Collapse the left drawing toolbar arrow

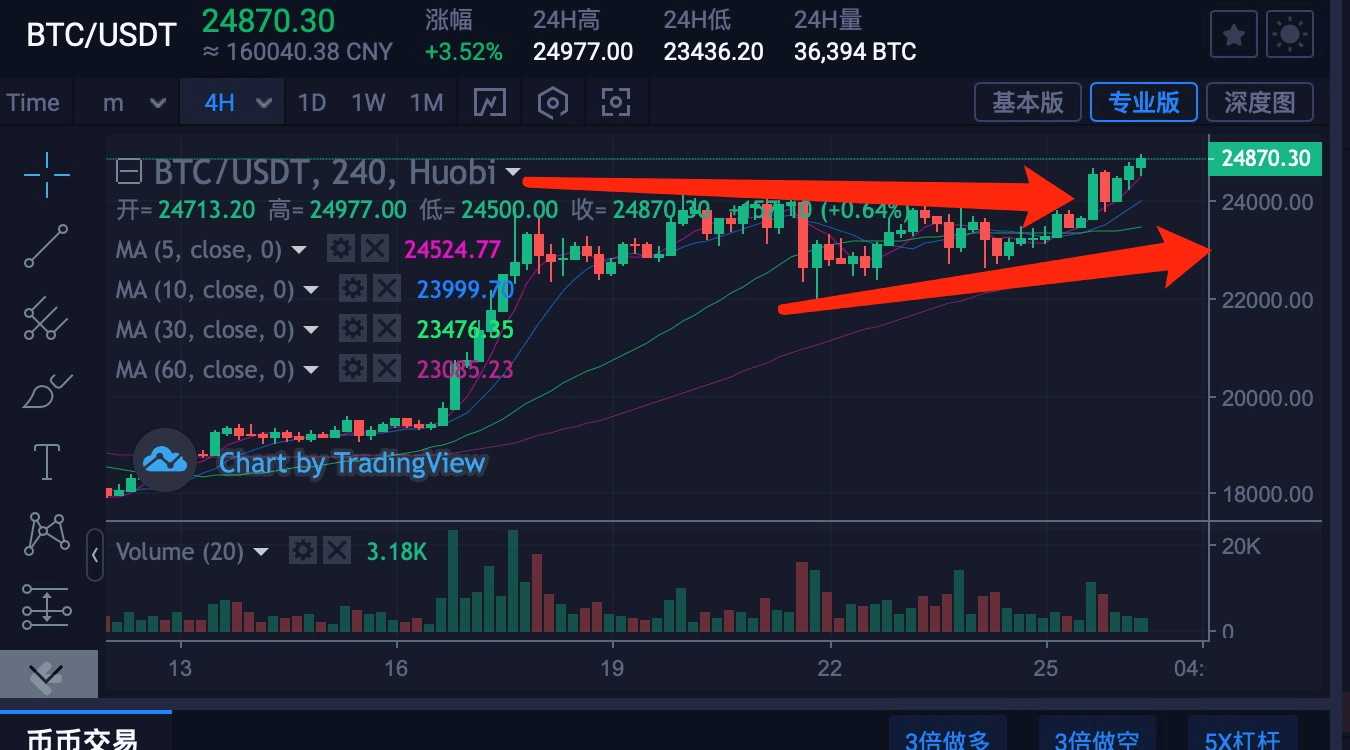[95, 555]
